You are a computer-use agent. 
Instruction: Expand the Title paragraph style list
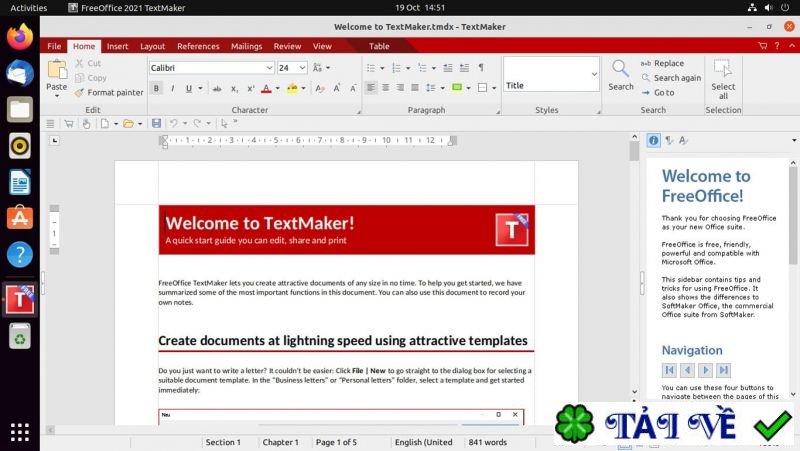tap(594, 72)
